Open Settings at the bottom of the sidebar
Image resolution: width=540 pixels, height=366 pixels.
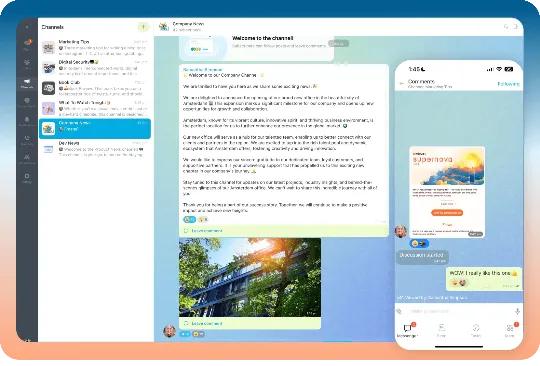(27, 178)
